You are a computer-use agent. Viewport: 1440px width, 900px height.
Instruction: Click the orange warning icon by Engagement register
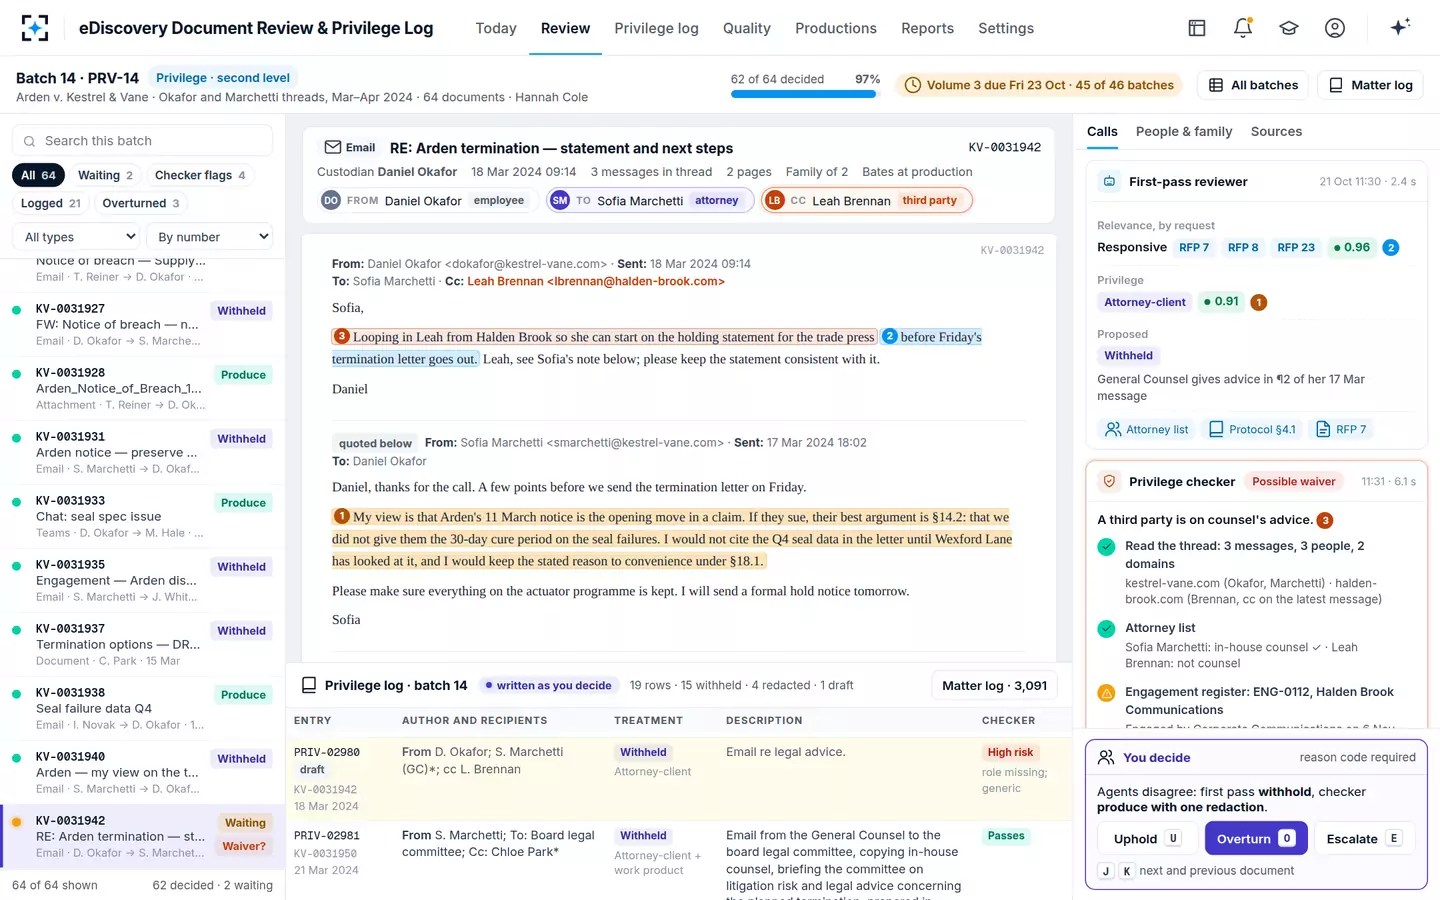[x=1106, y=692]
